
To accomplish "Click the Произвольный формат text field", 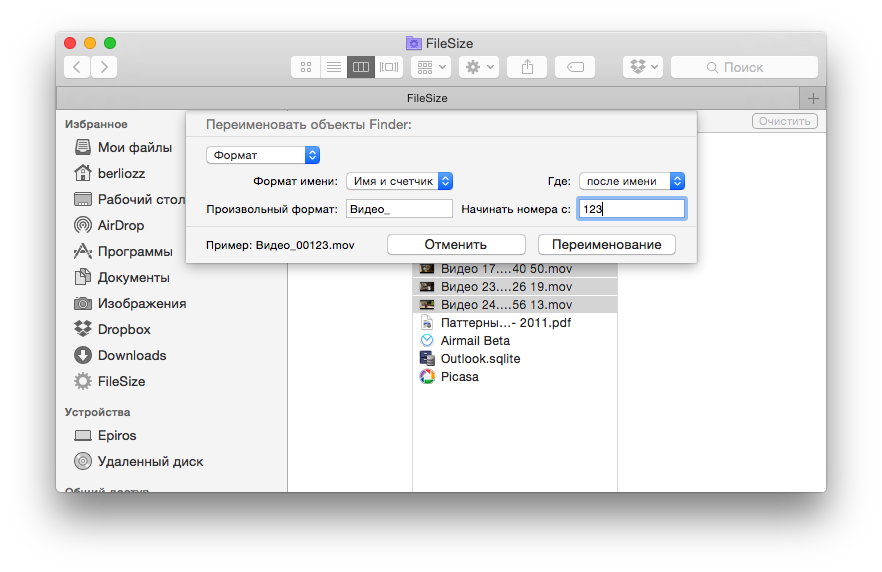I will coord(399,208).
